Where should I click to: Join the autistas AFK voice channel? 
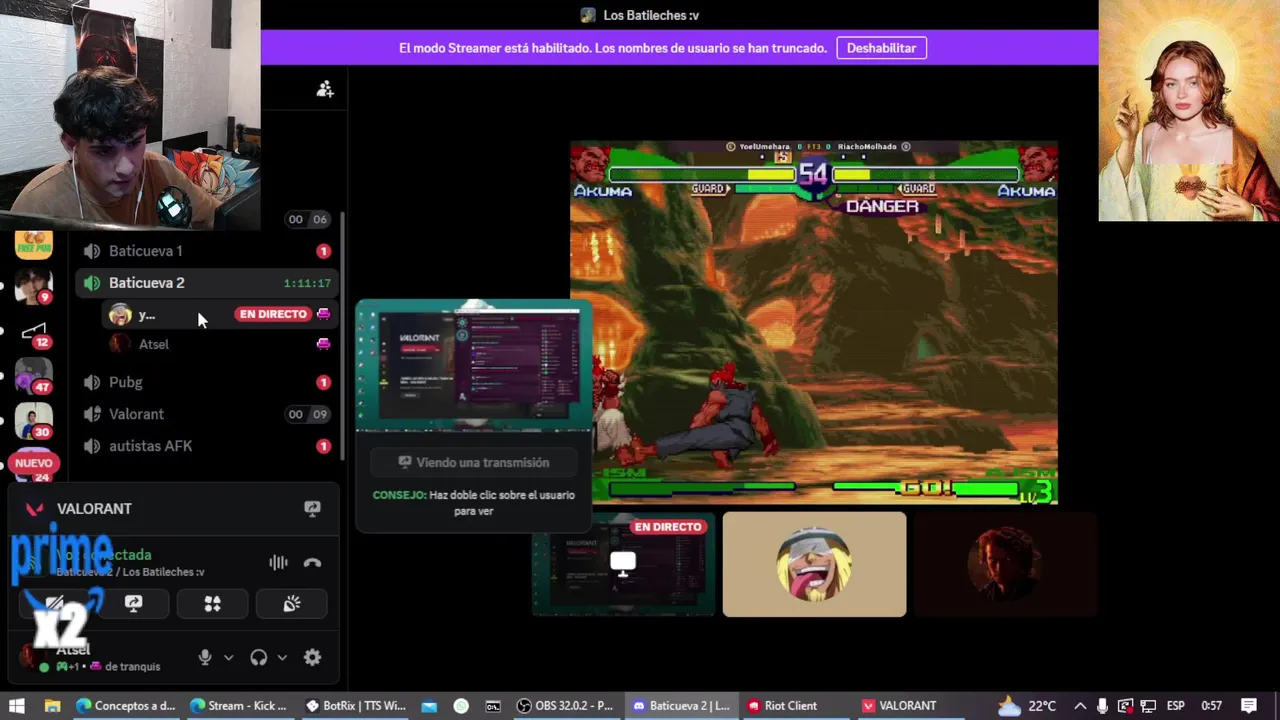pos(206,446)
